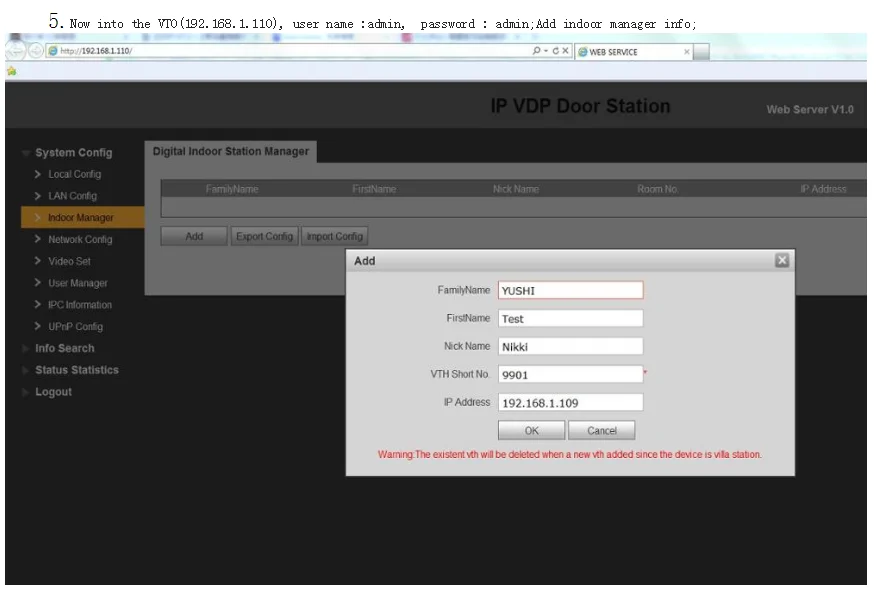Click the new blank tab button
Screen dimensions: 876x603
click(x=702, y=52)
